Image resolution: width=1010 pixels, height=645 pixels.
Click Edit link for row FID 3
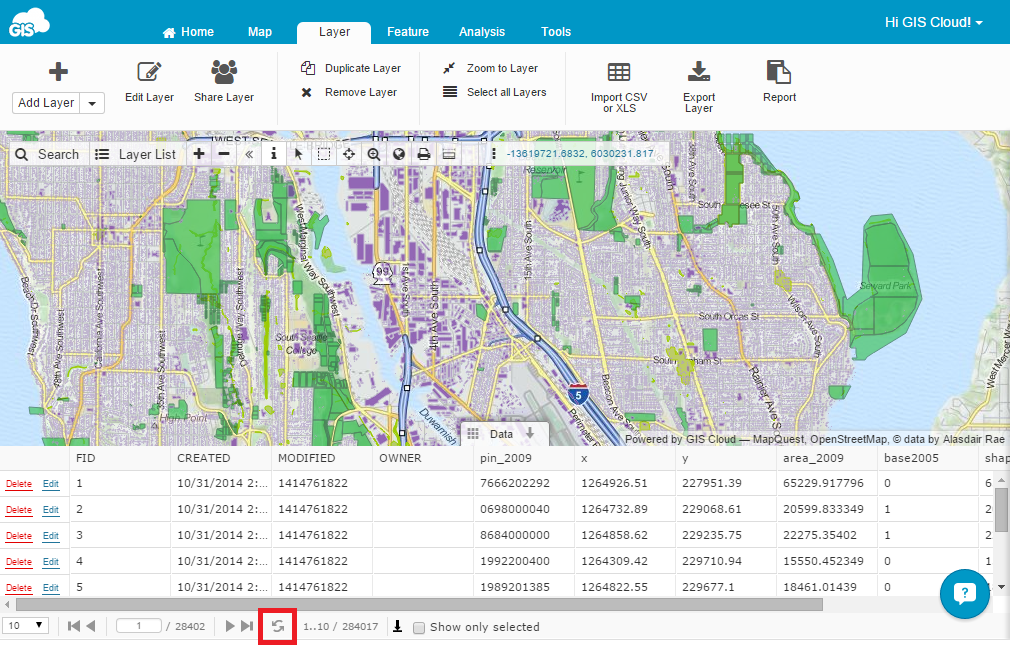[50, 536]
